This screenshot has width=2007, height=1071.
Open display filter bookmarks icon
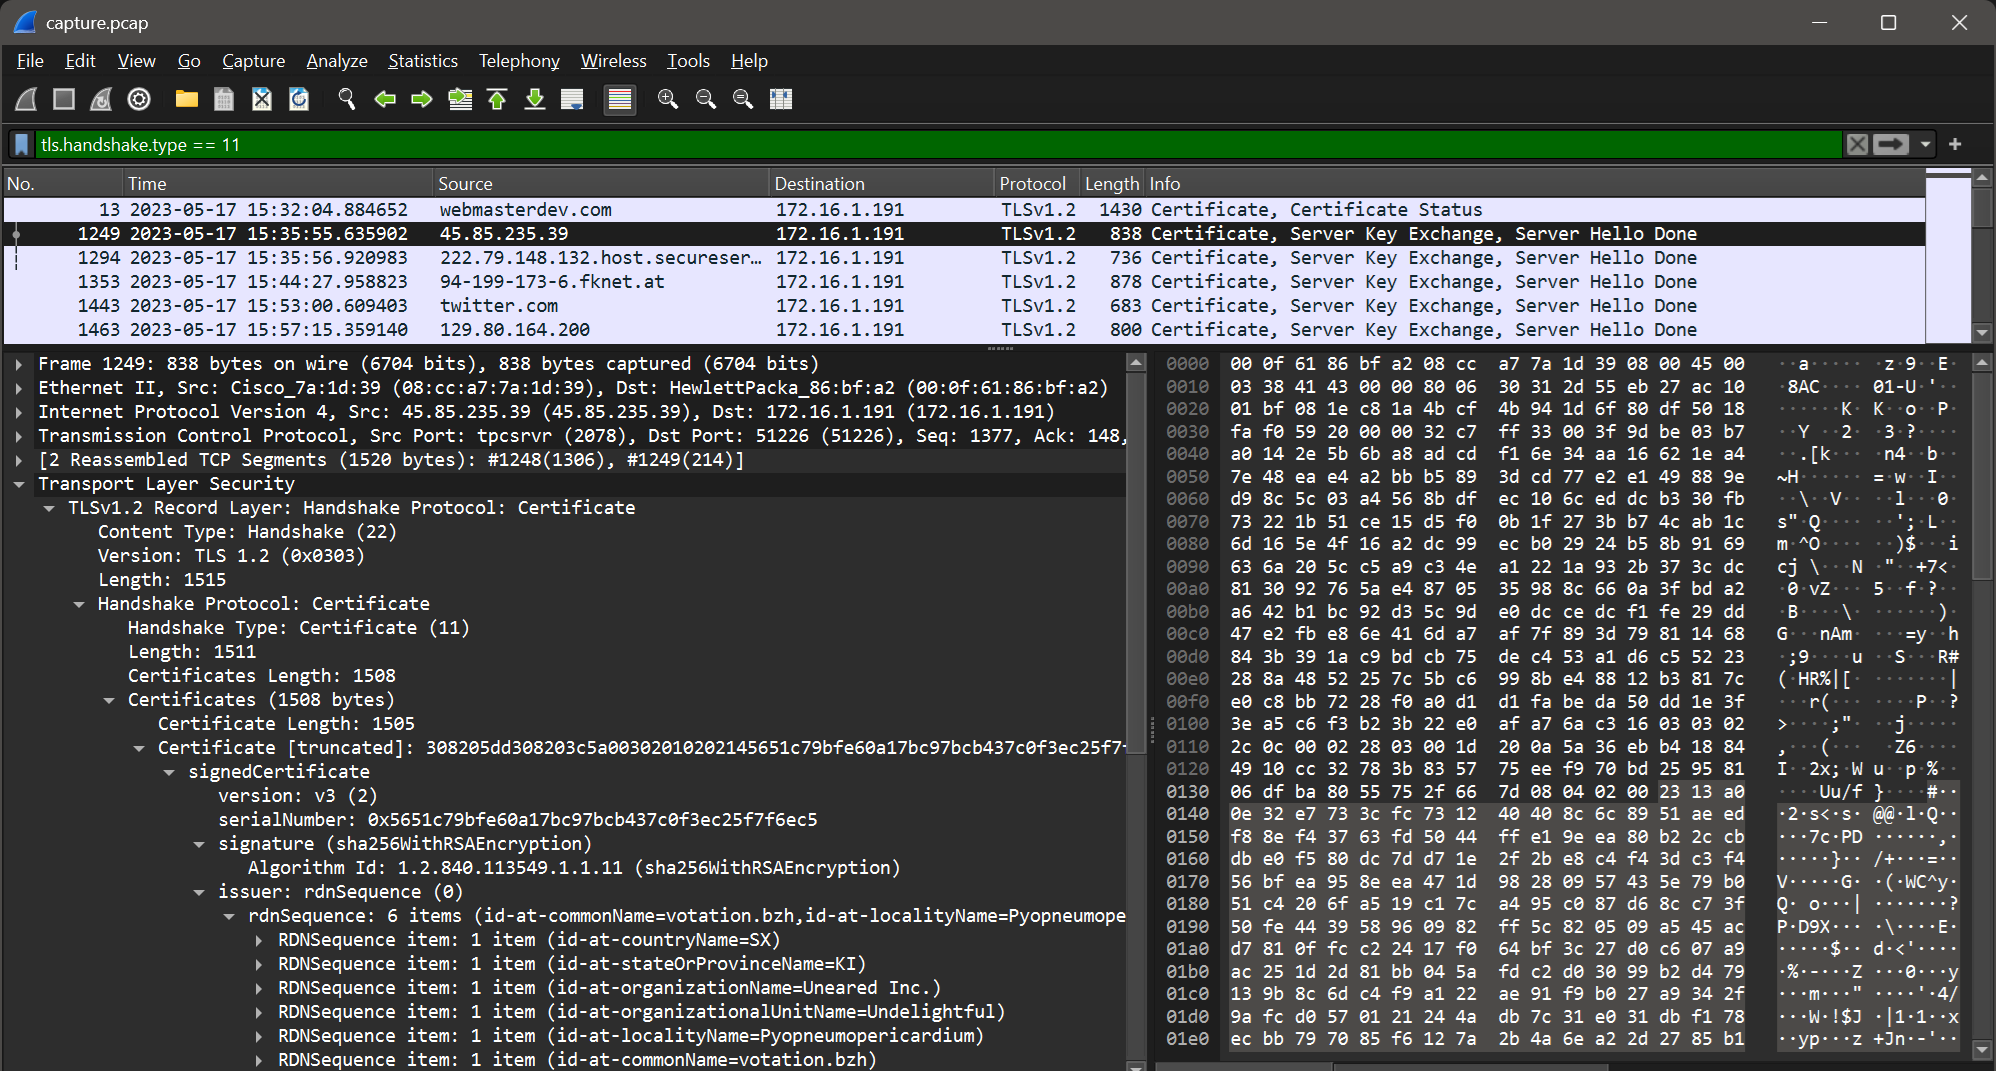pyautogui.click(x=21, y=145)
